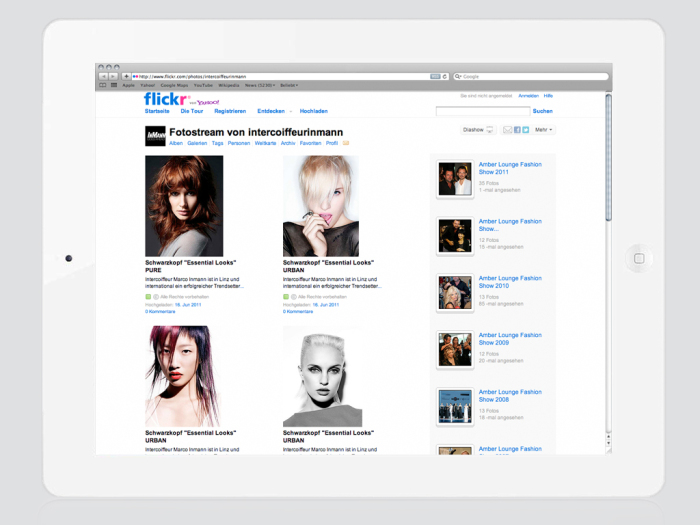Share photostream on Twitter icon
Screen dimensions: 700x525
525,129
